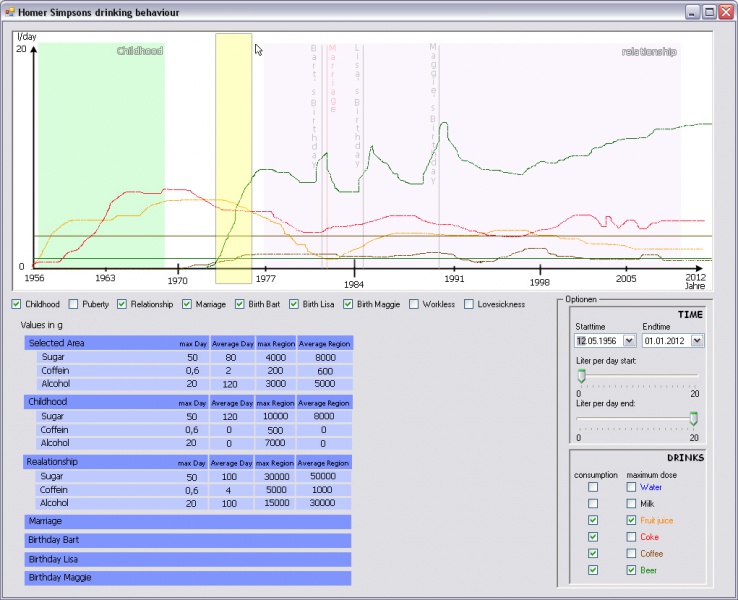Expand the Birthday Bart section
Image resolution: width=738 pixels, height=600 pixels.
coord(188,540)
